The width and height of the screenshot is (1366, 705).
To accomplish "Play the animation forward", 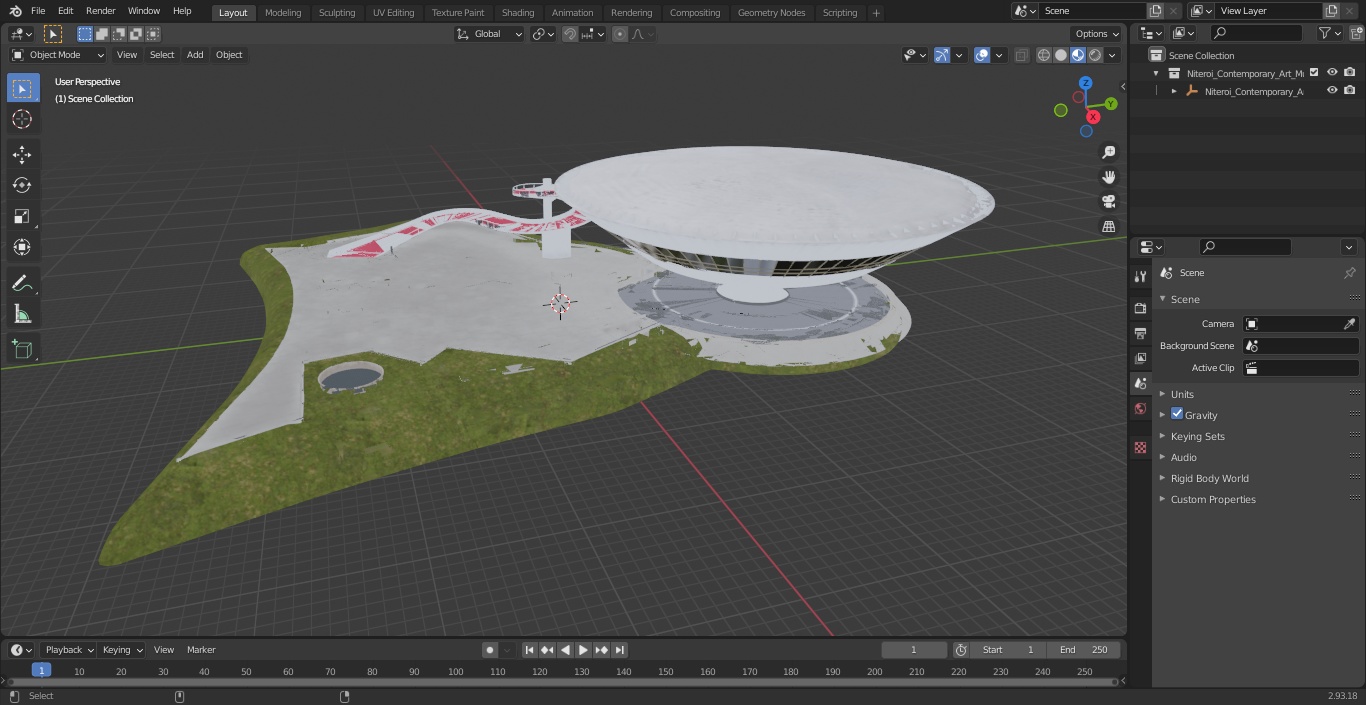I will click(x=584, y=650).
